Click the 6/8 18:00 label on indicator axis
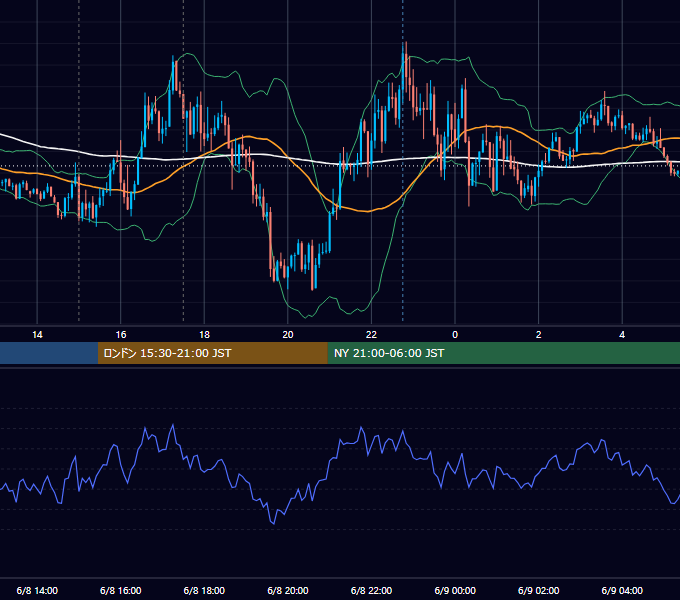This screenshot has width=680, height=600. coord(204,590)
